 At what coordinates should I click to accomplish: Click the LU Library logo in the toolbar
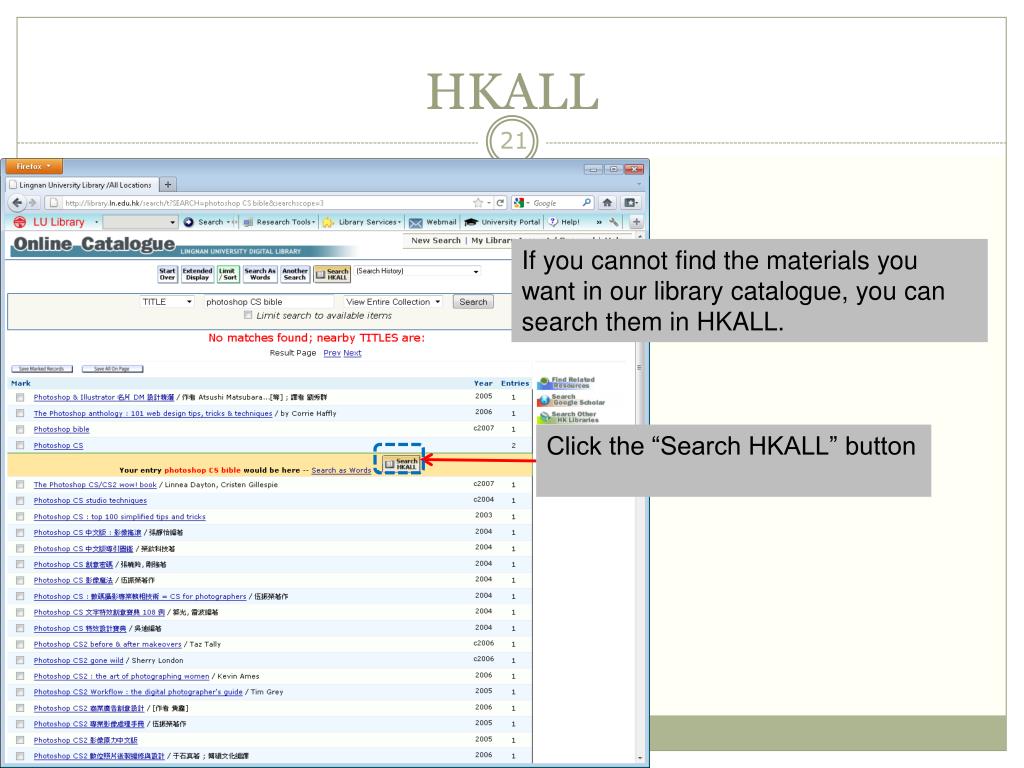coord(50,222)
